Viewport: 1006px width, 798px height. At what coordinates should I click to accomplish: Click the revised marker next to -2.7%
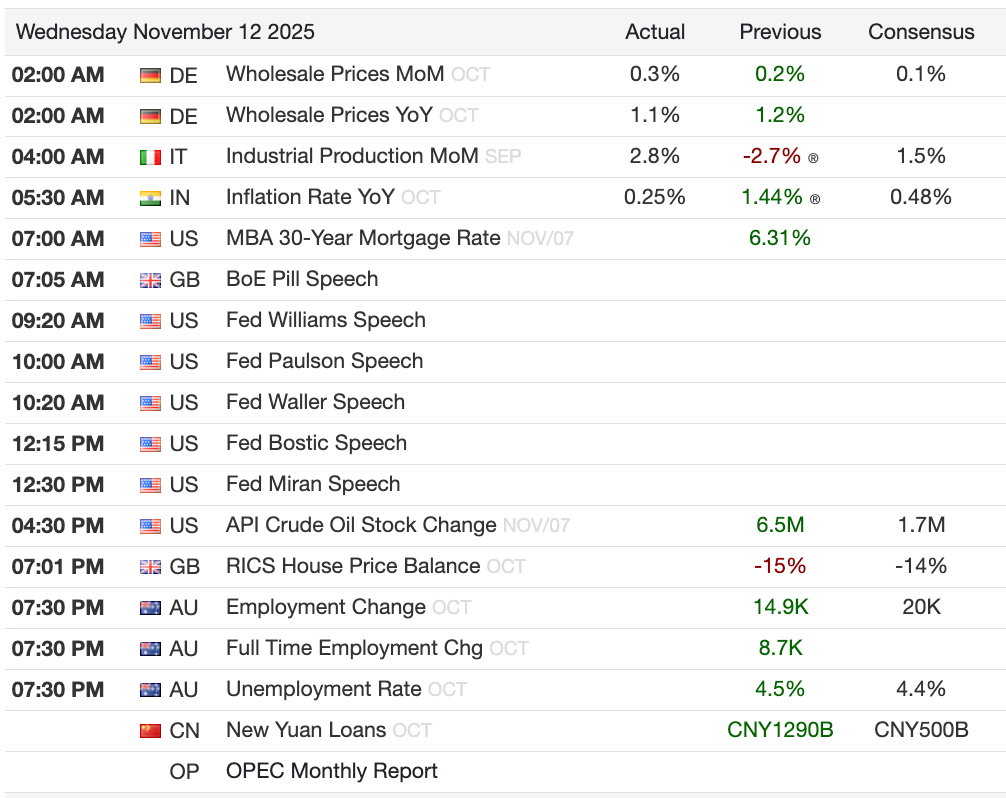pyautogui.click(x=813, y=158)
